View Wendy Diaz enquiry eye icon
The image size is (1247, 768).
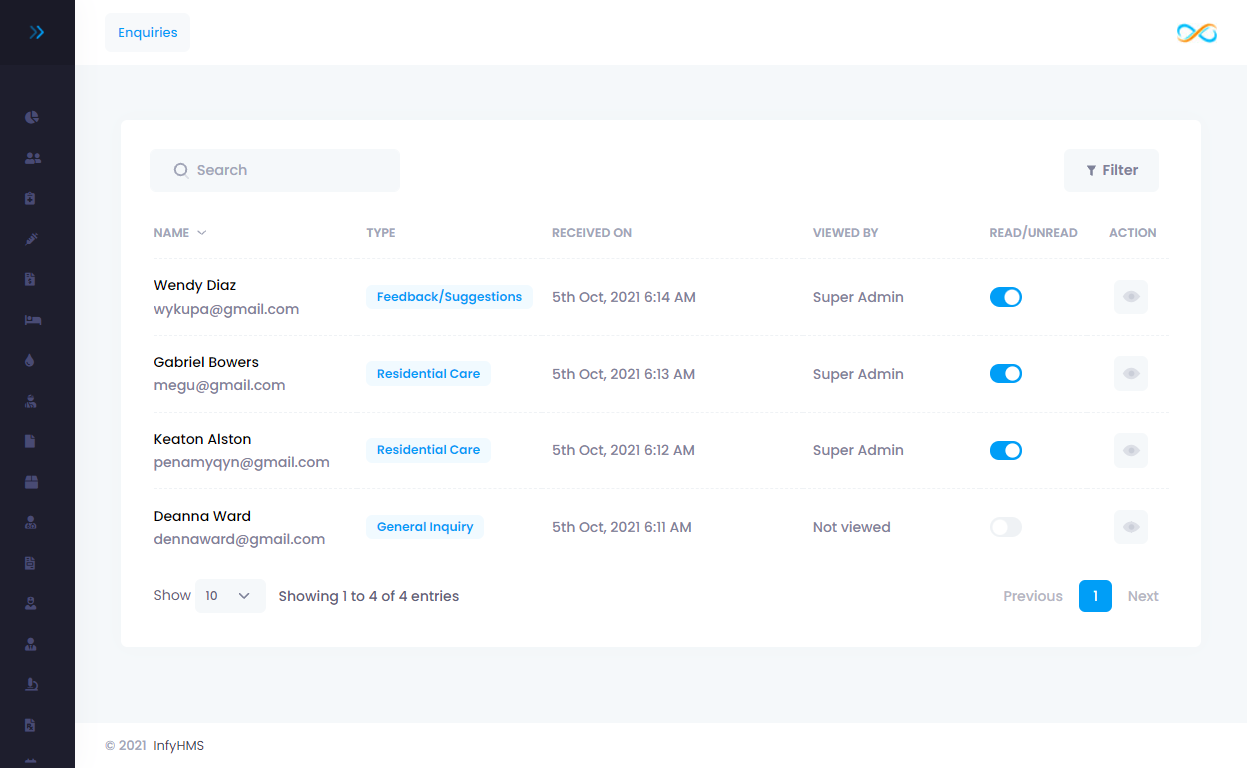click(1130, 297)
